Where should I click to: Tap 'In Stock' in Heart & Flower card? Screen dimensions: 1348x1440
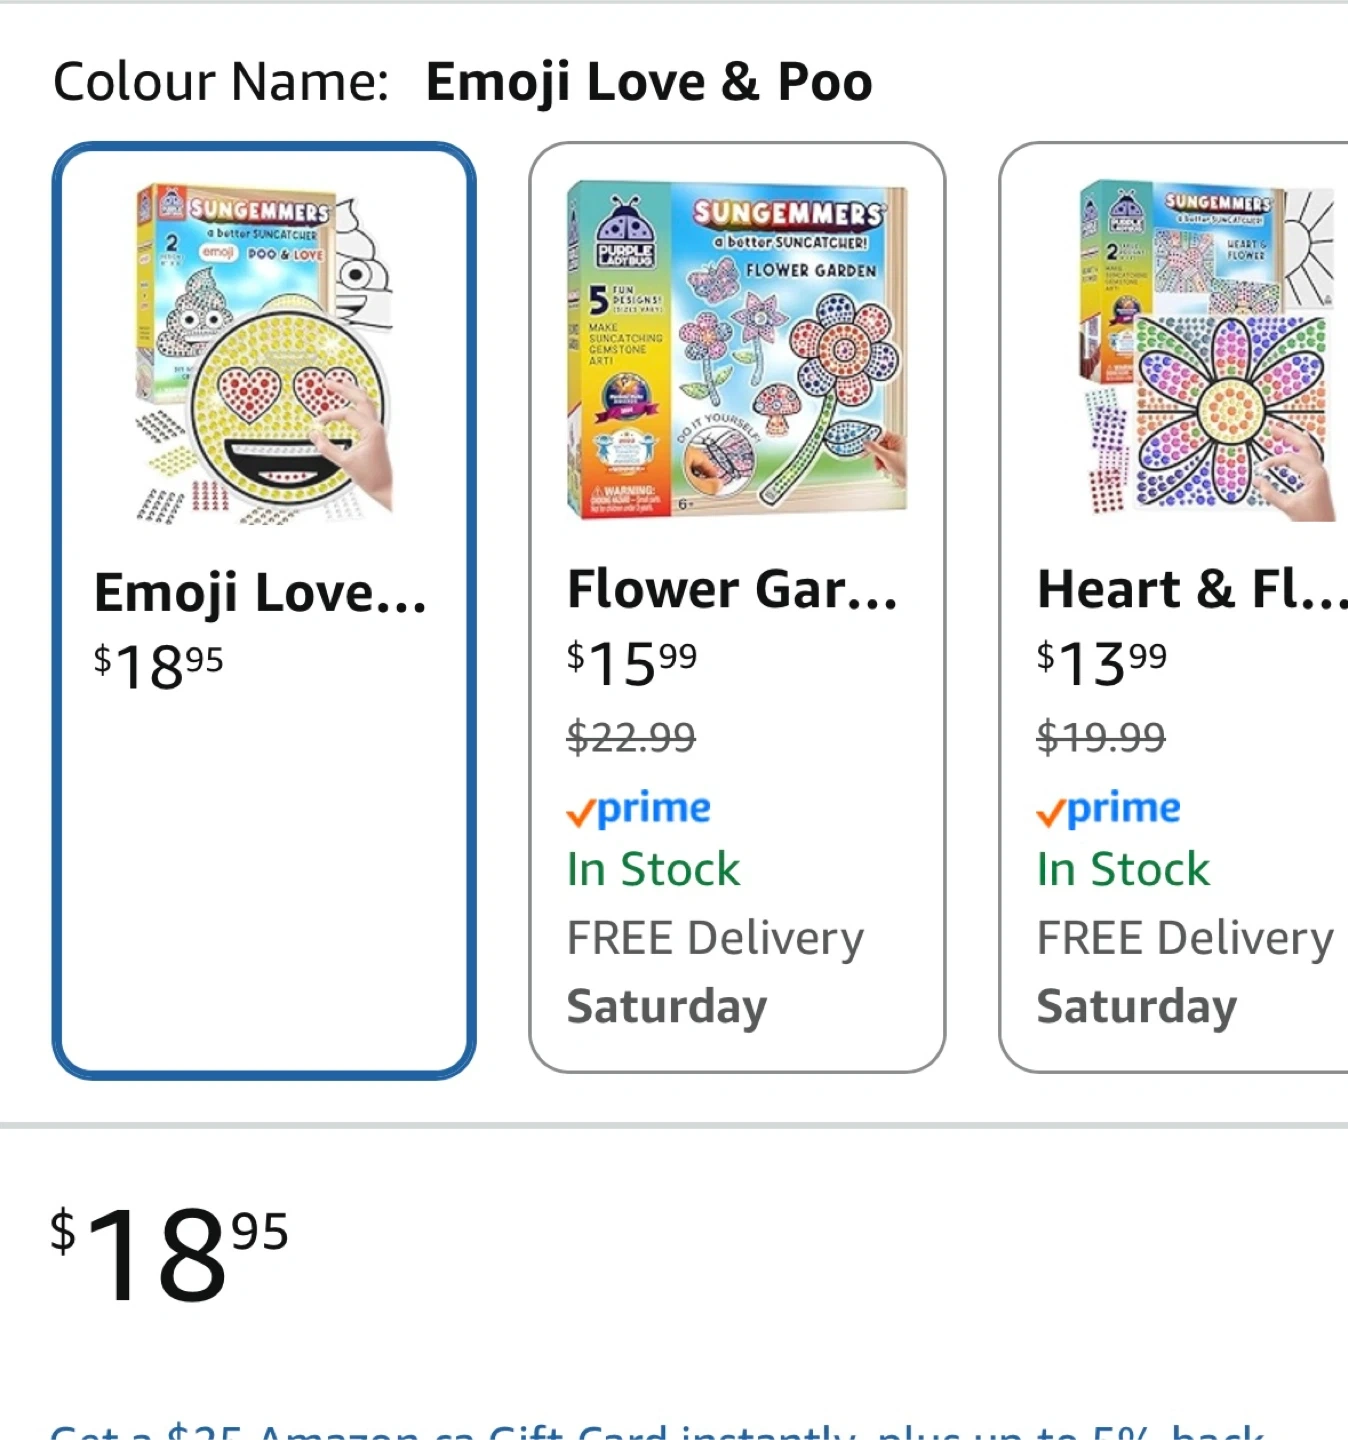click(x=1123, y=869)
